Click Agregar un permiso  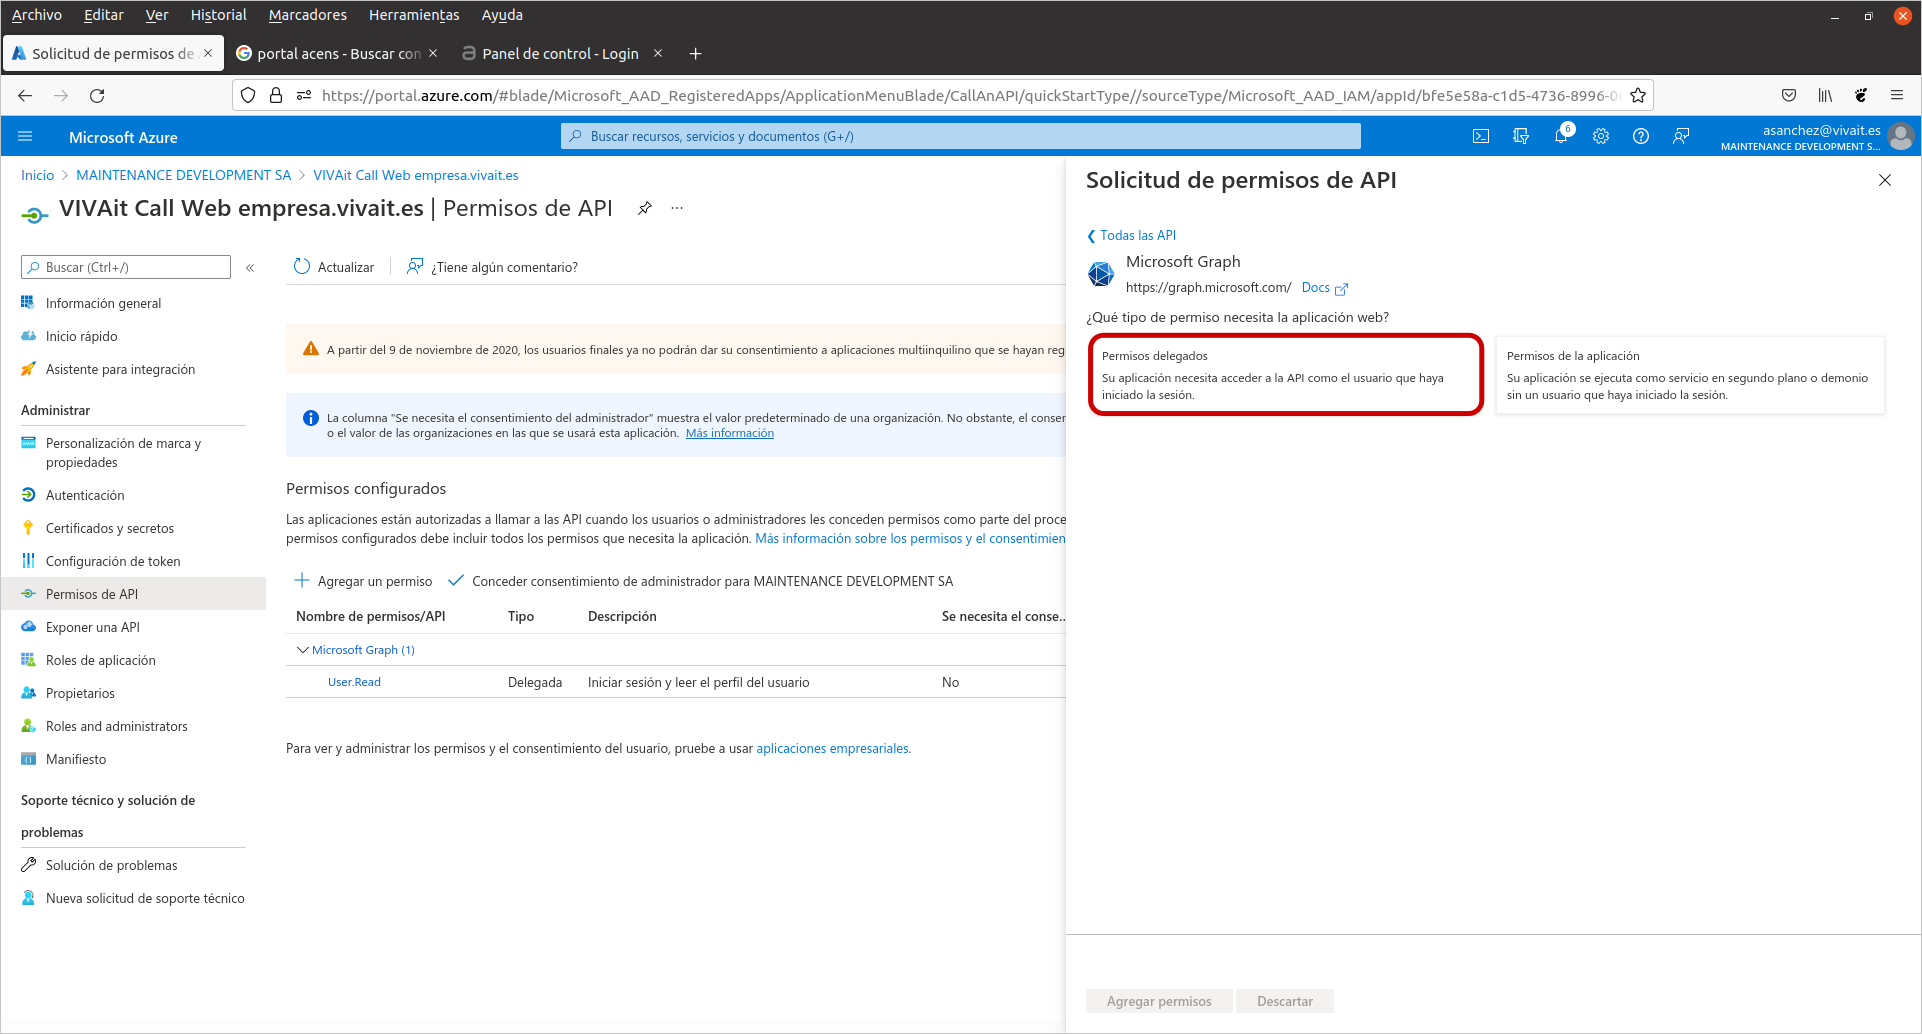(x=364, y=581)
